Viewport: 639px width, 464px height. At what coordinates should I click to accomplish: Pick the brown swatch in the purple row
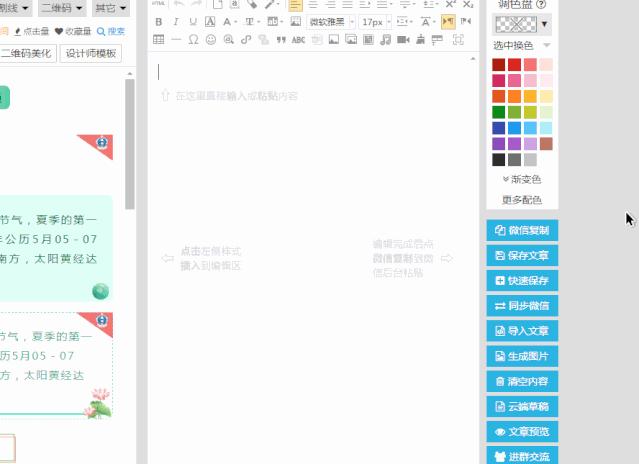pos(546,144)
